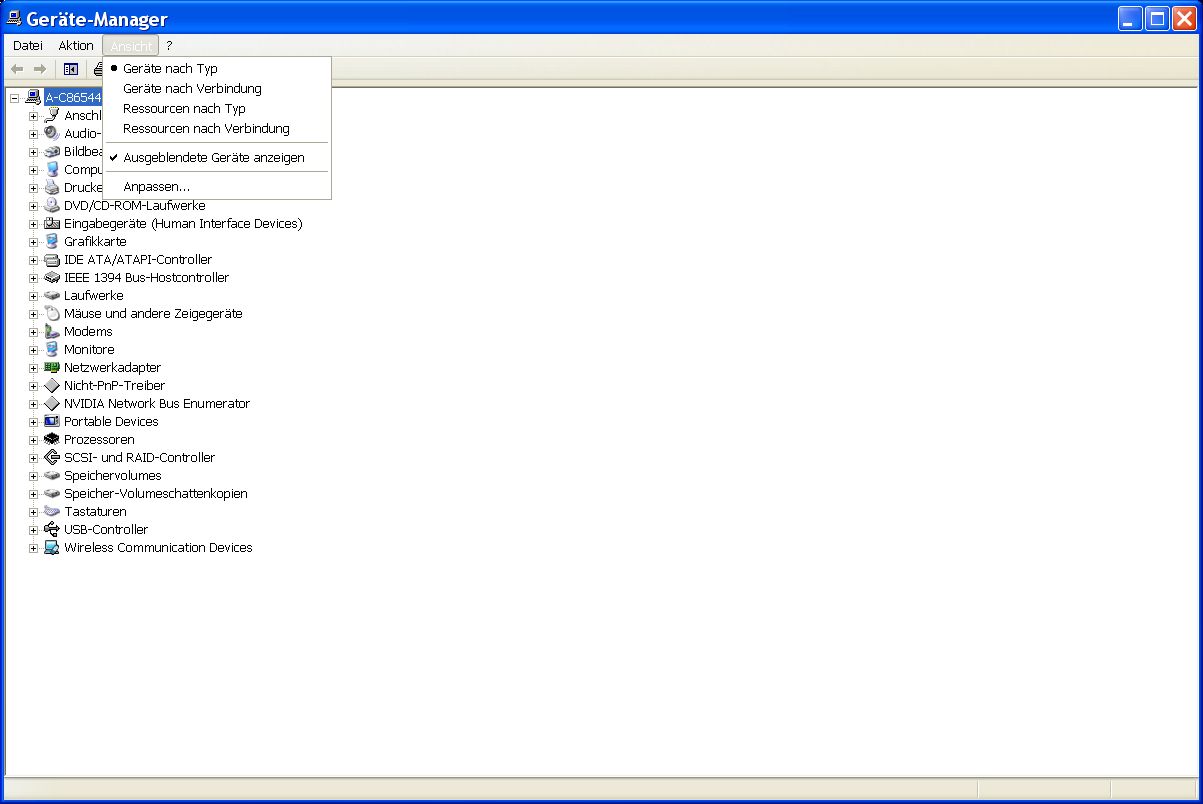Select the Monitore label
The image size is (1203, 804).
pyautogui.click(x=89, y=349)
